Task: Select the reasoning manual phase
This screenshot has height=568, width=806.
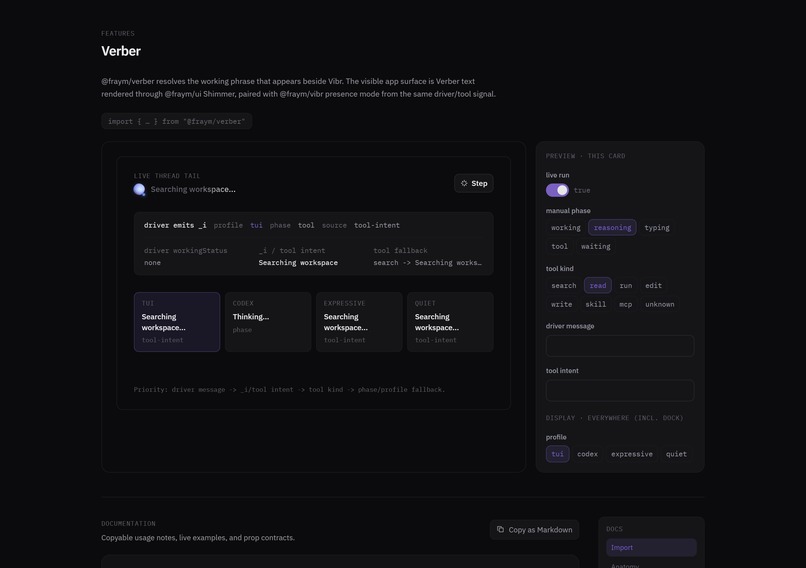Action: click(612, 228)
